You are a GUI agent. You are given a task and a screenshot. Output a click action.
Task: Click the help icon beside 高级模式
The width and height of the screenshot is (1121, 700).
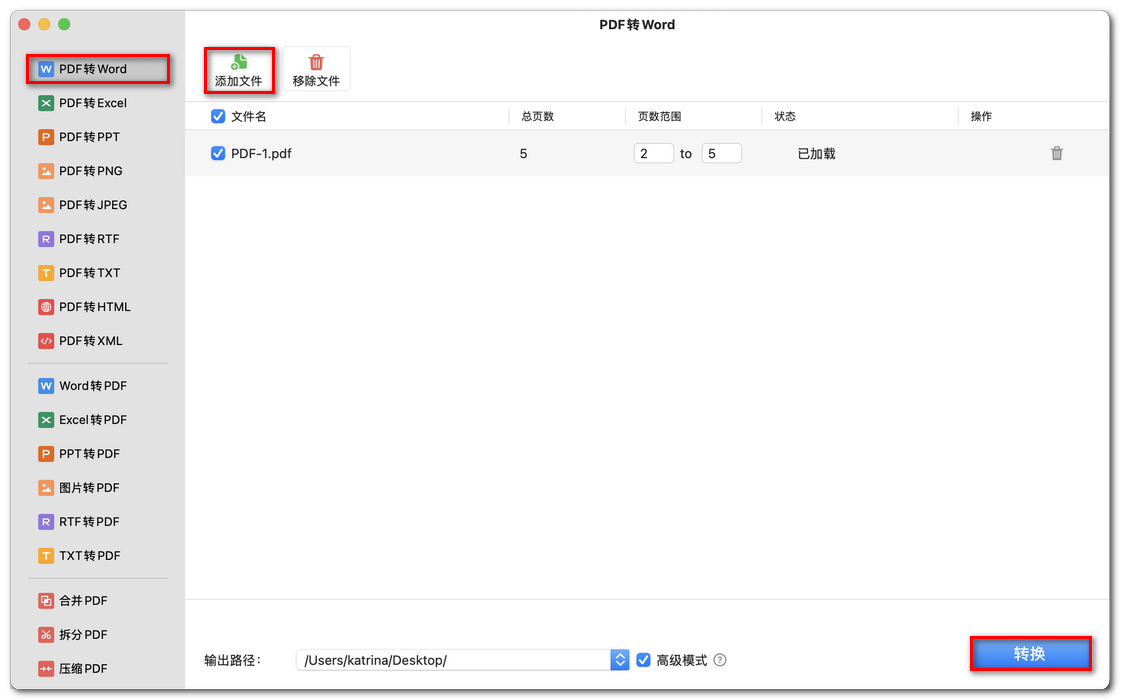719,660
